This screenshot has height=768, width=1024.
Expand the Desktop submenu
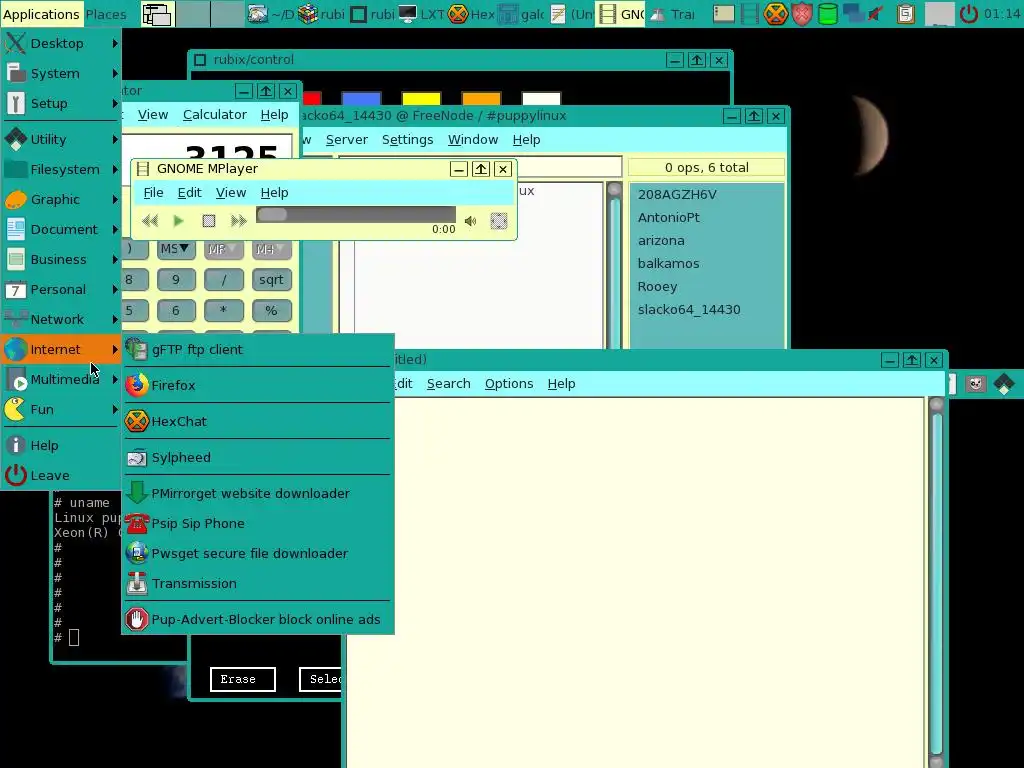[61, 43]
